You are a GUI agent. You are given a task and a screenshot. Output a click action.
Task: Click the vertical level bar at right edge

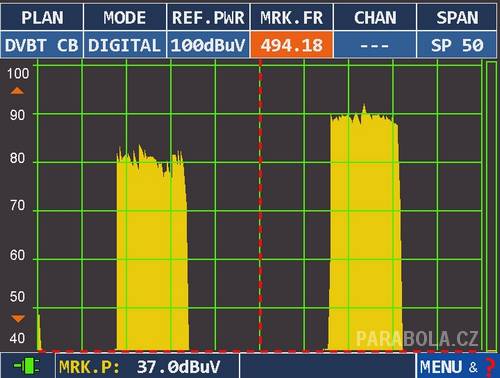click(491, 206)
